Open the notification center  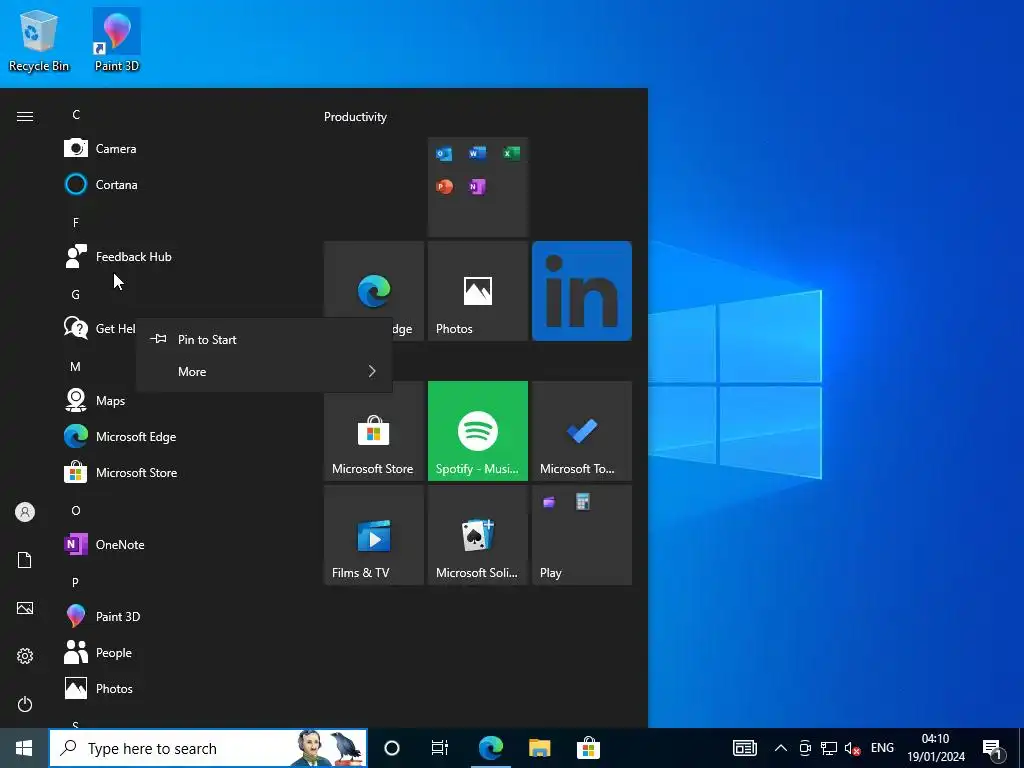point(993,748)
